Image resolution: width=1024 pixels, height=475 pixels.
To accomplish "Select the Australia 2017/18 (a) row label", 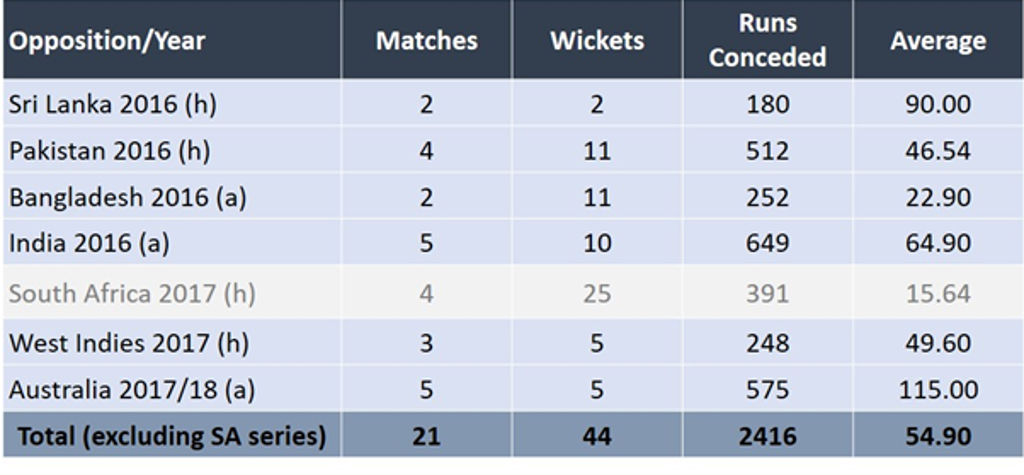I will [131, 390].
